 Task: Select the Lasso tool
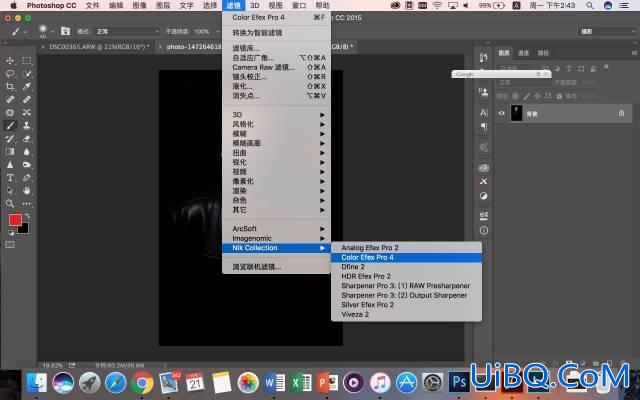(10, 73)
